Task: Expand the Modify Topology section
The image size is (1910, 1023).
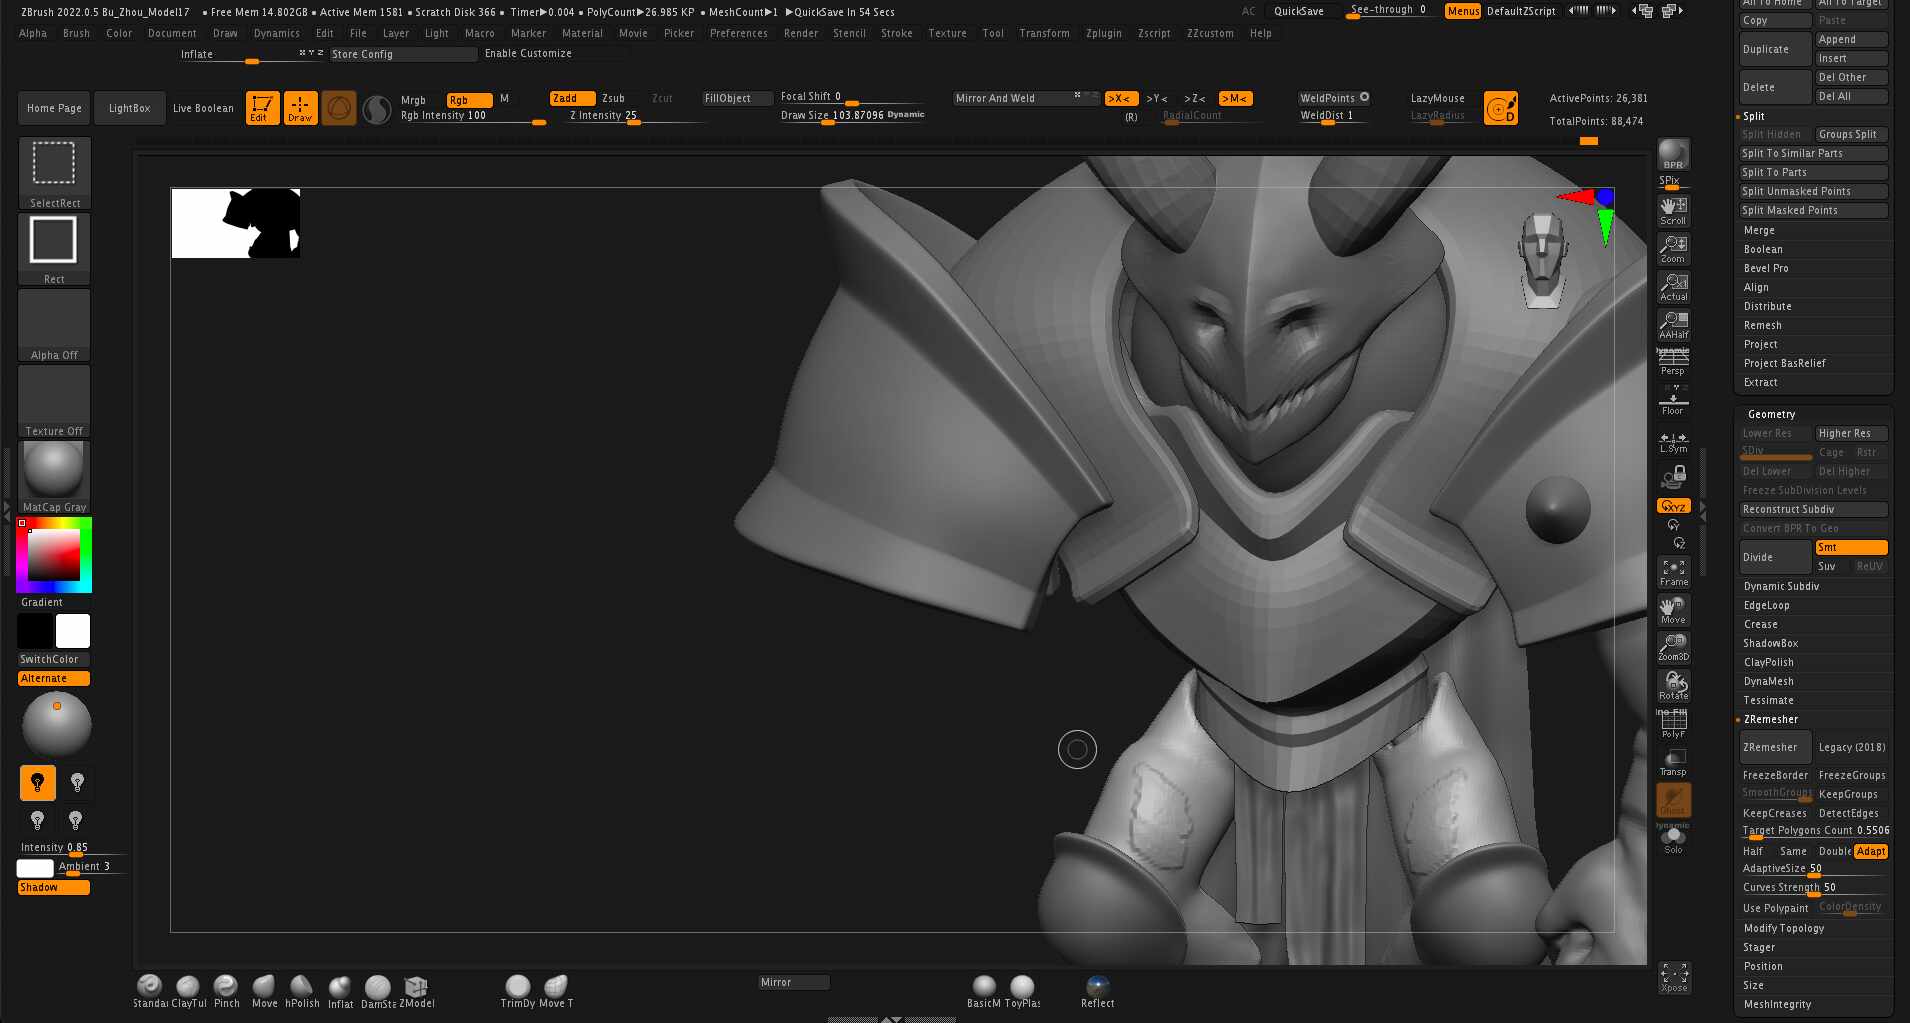Action: point(1784,928)
